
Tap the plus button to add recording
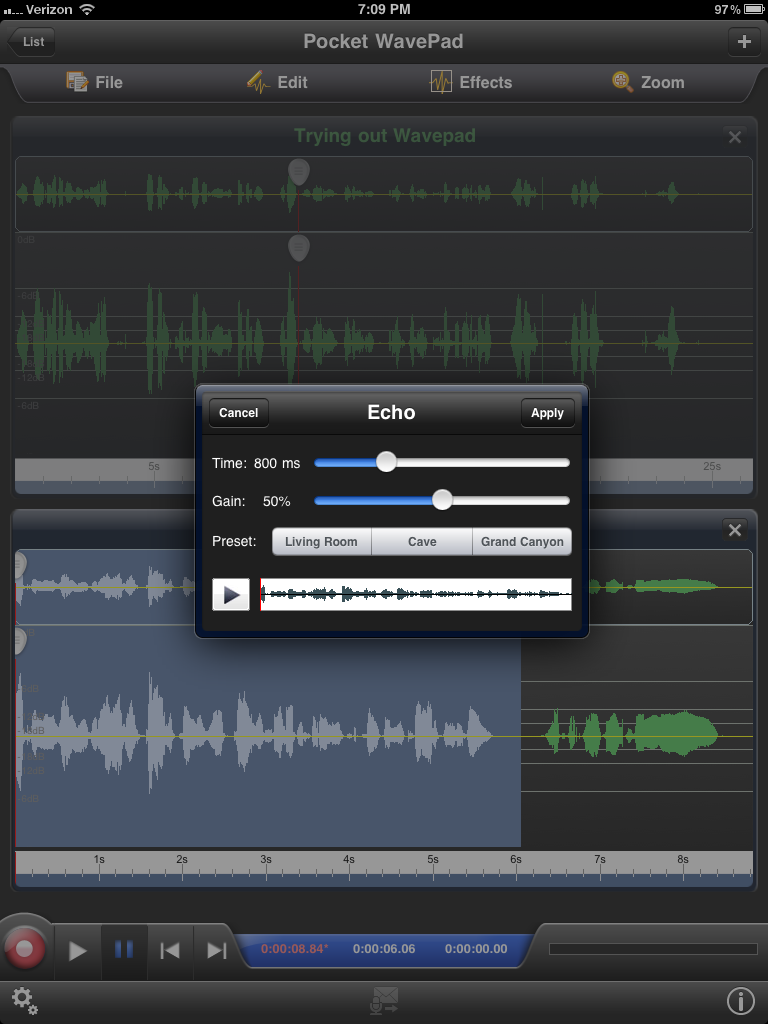[x=743, y=42]
